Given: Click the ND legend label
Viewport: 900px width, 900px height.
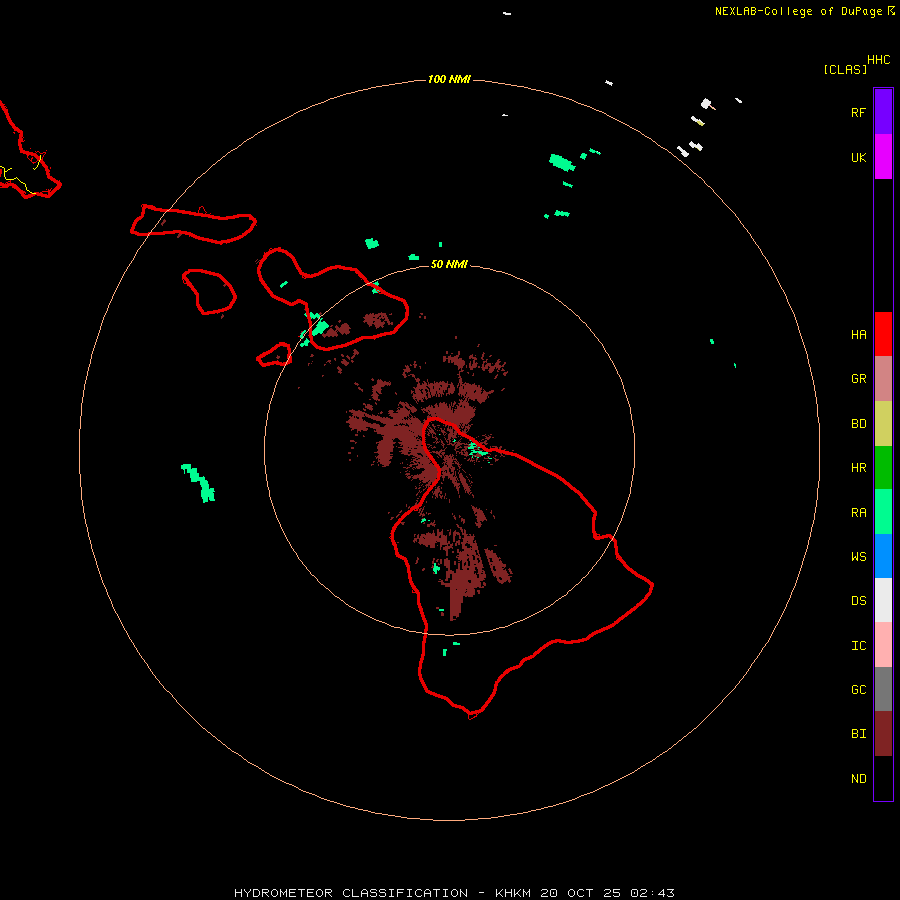Looking at the screenshot, I should 858,779.
